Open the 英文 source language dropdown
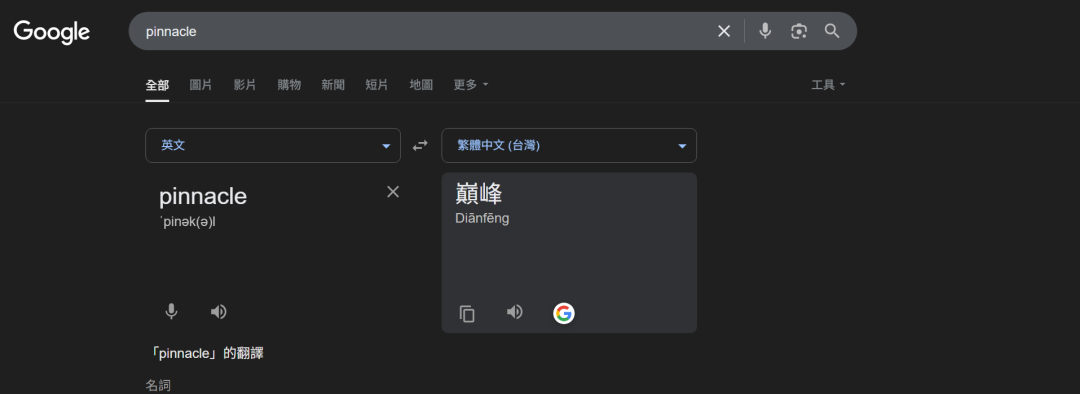The height and width of the screenshot is (394, 1080). [x=273, y=145]
